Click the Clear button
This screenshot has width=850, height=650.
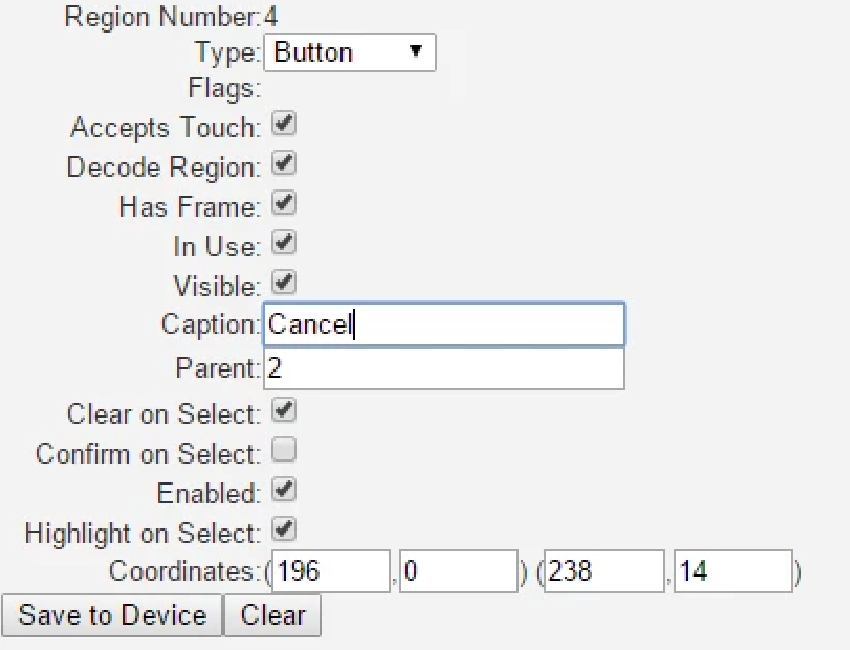click(x=272, y=614)
